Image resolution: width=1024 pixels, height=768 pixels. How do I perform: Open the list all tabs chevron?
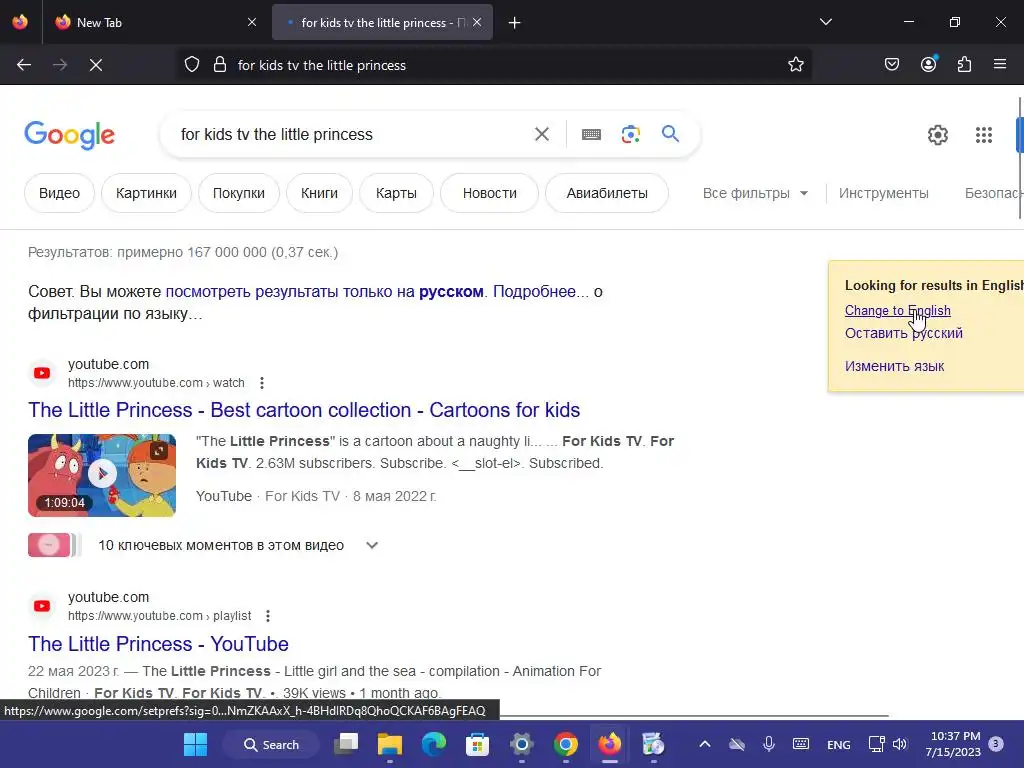click(x=825, y=22)
